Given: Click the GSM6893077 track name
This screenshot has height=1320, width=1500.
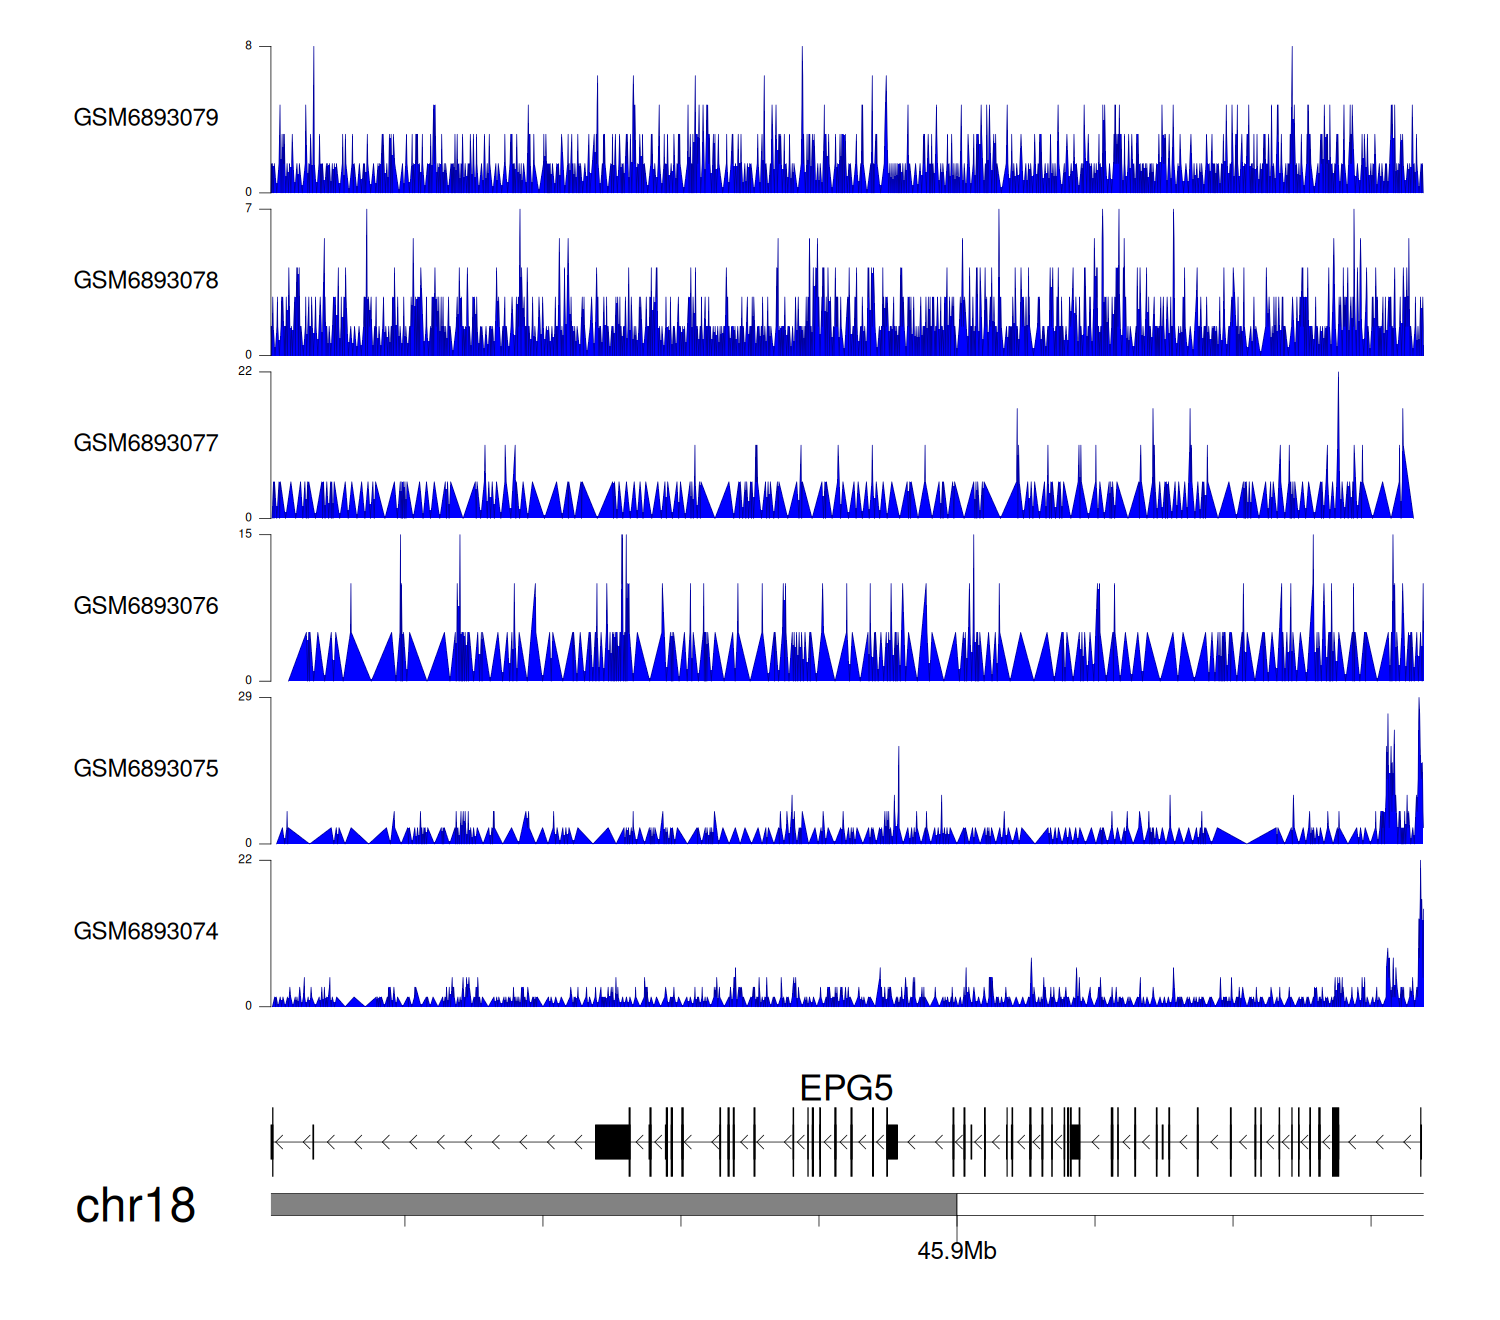Looking at the screenshot, I should tap(146, 443).
